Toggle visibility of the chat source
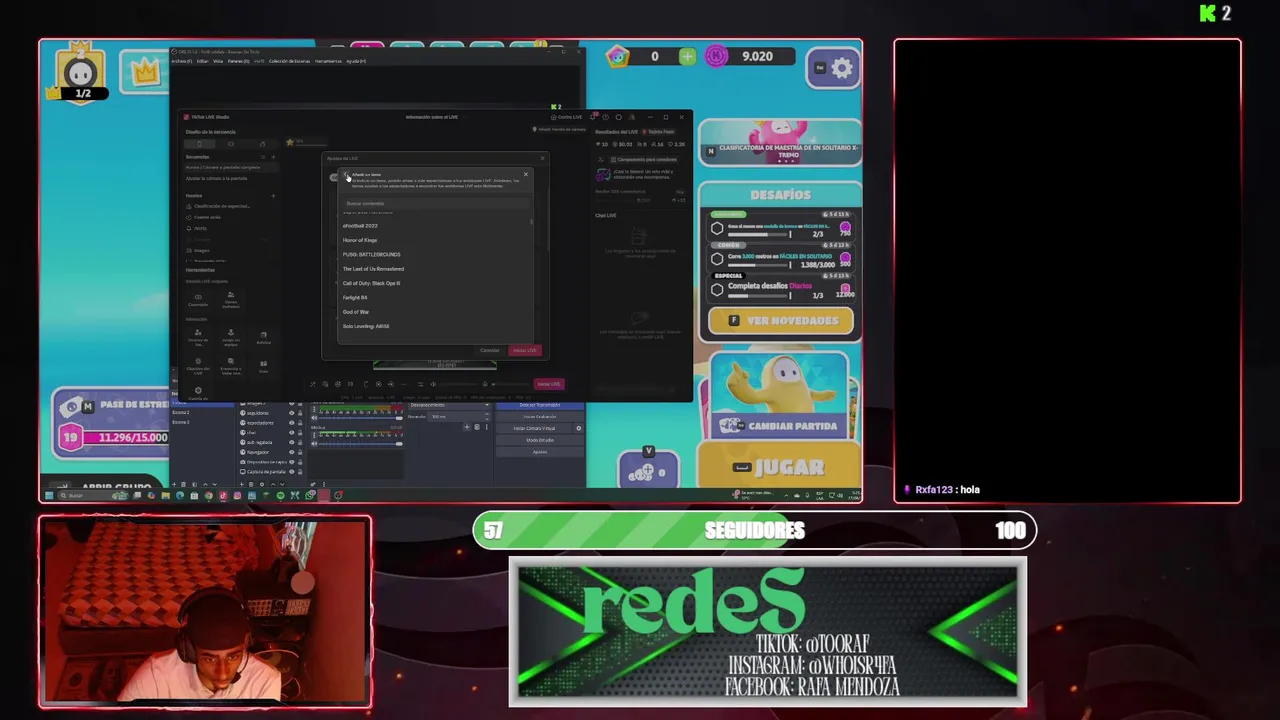 tap(291, 433)
